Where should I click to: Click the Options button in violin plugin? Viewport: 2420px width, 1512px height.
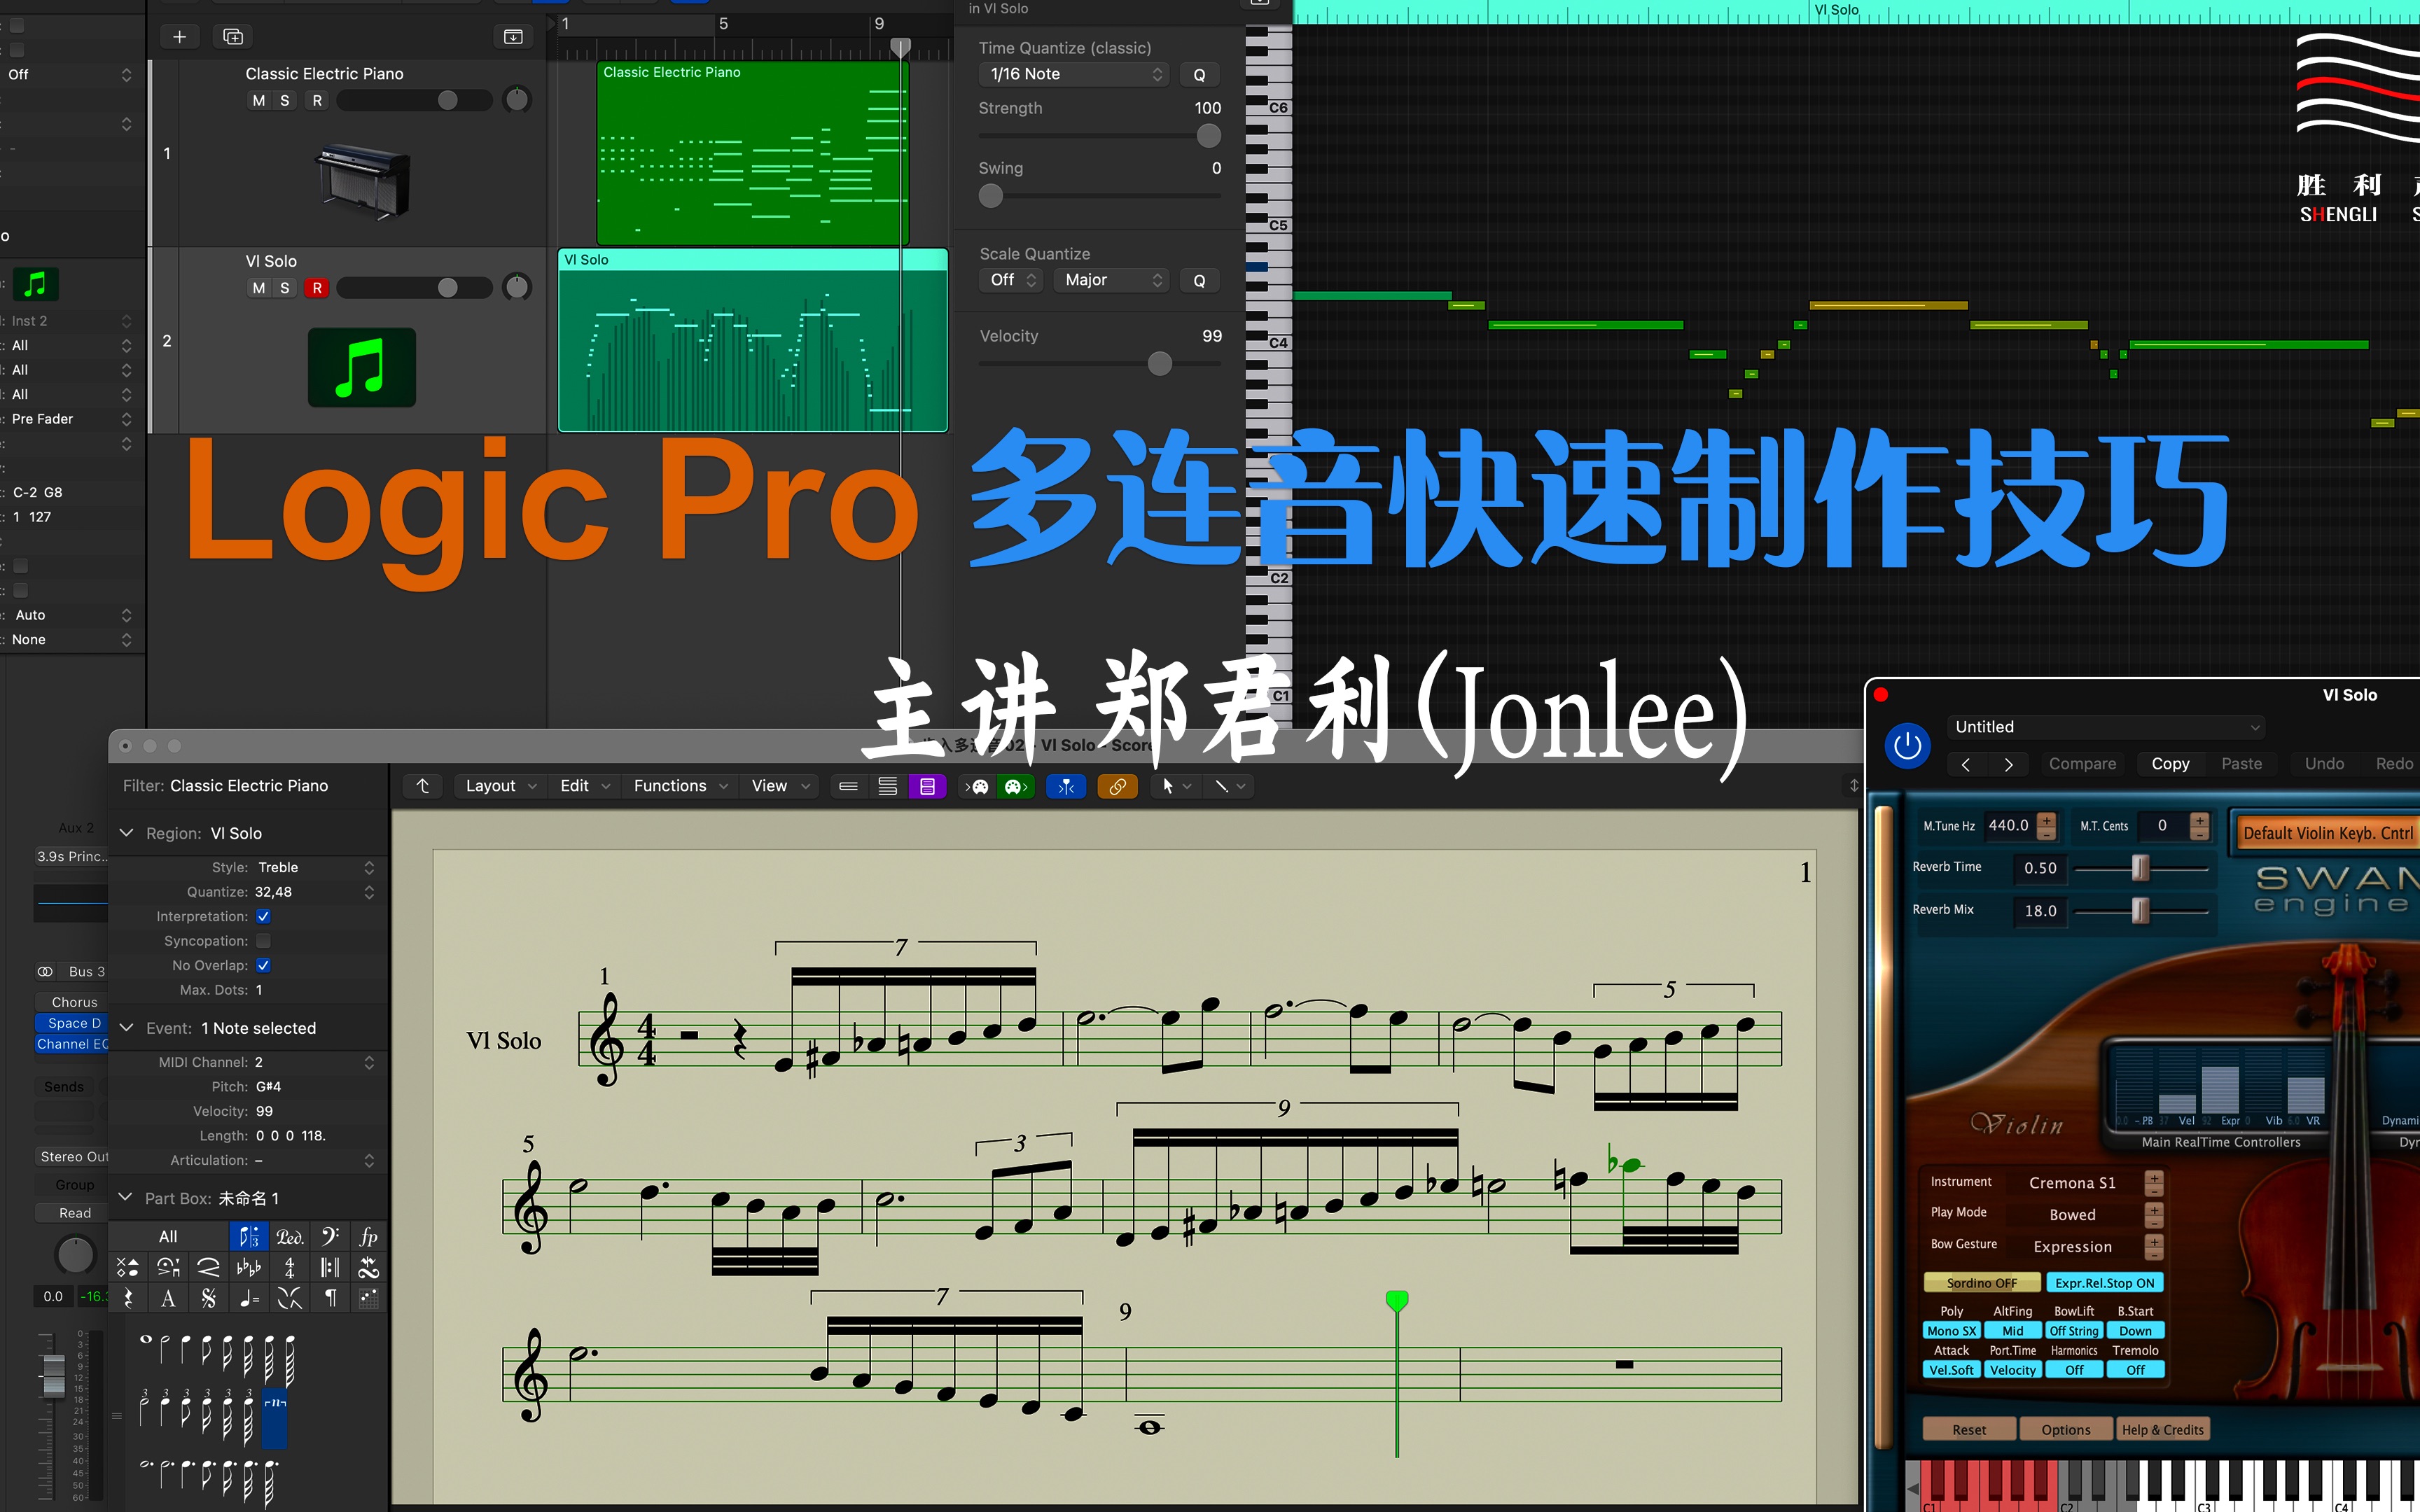click(2066, 1430)
